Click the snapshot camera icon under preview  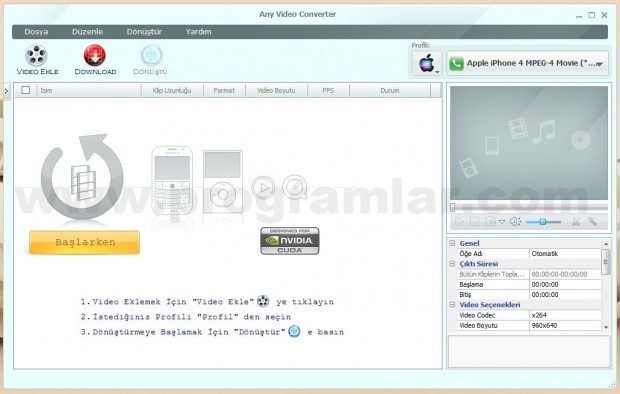tap(490, 222)
